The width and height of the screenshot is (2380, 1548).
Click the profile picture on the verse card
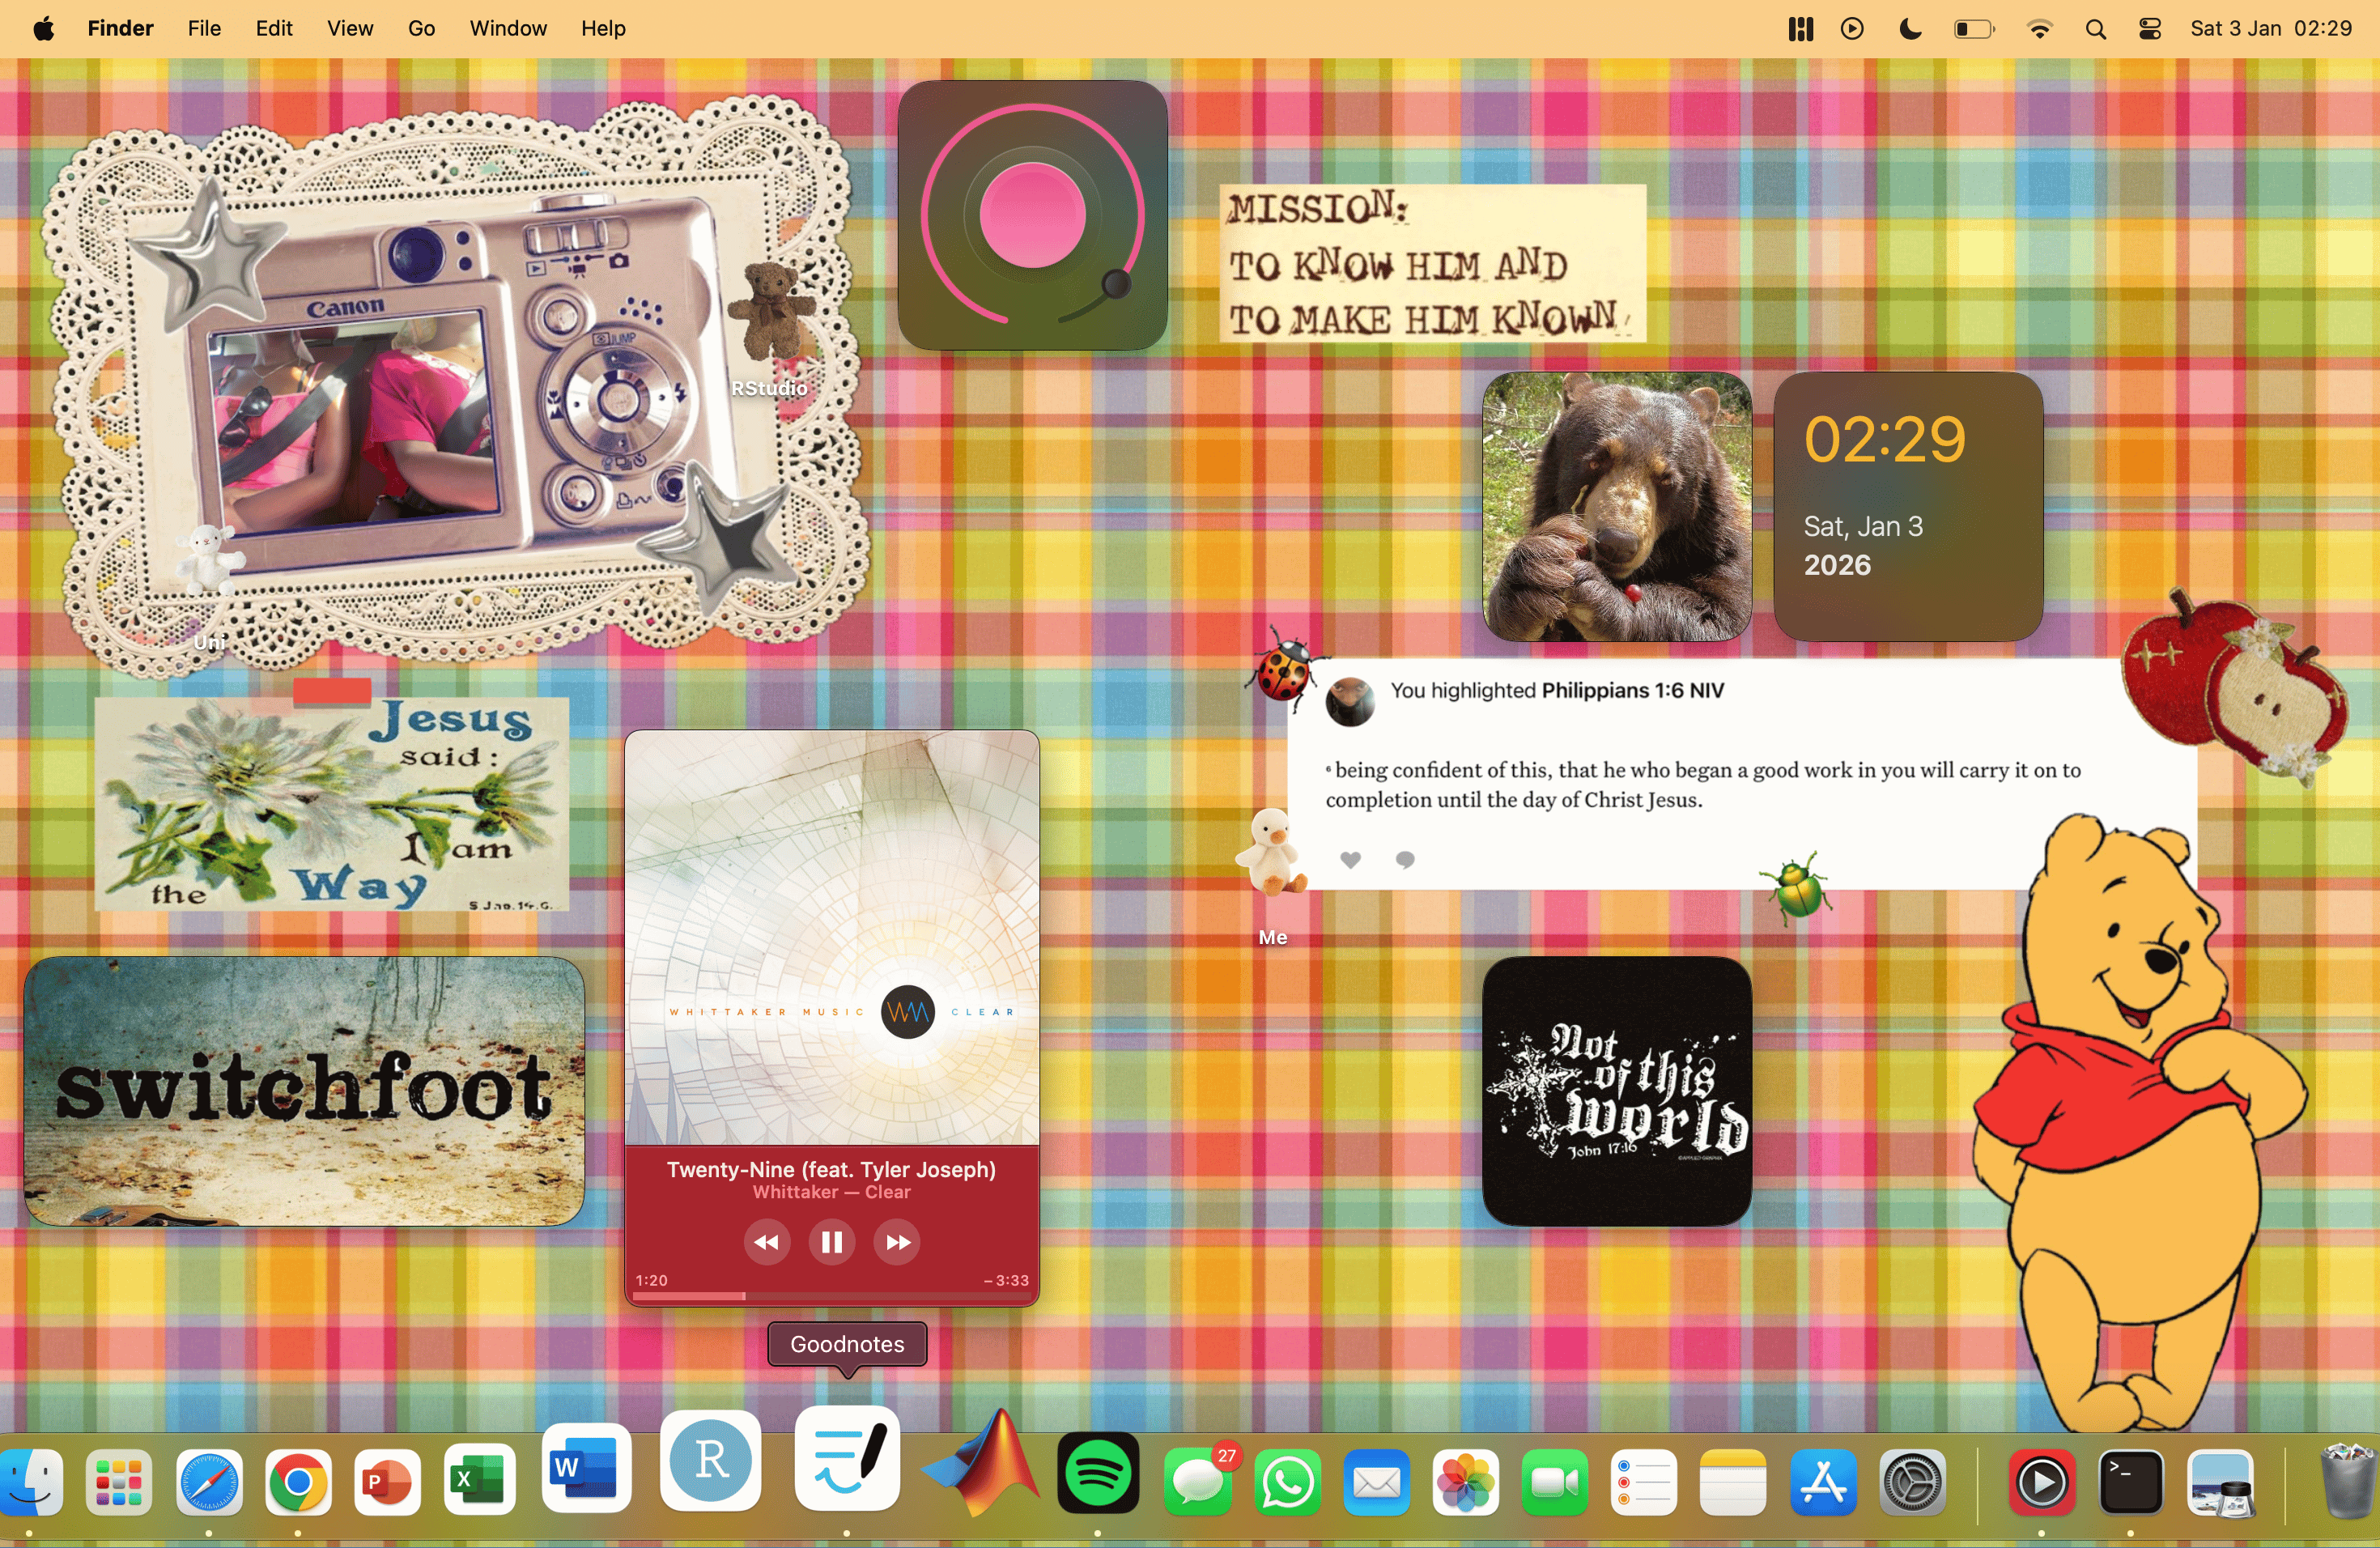pyautogui.click(x=1349, y=700)
